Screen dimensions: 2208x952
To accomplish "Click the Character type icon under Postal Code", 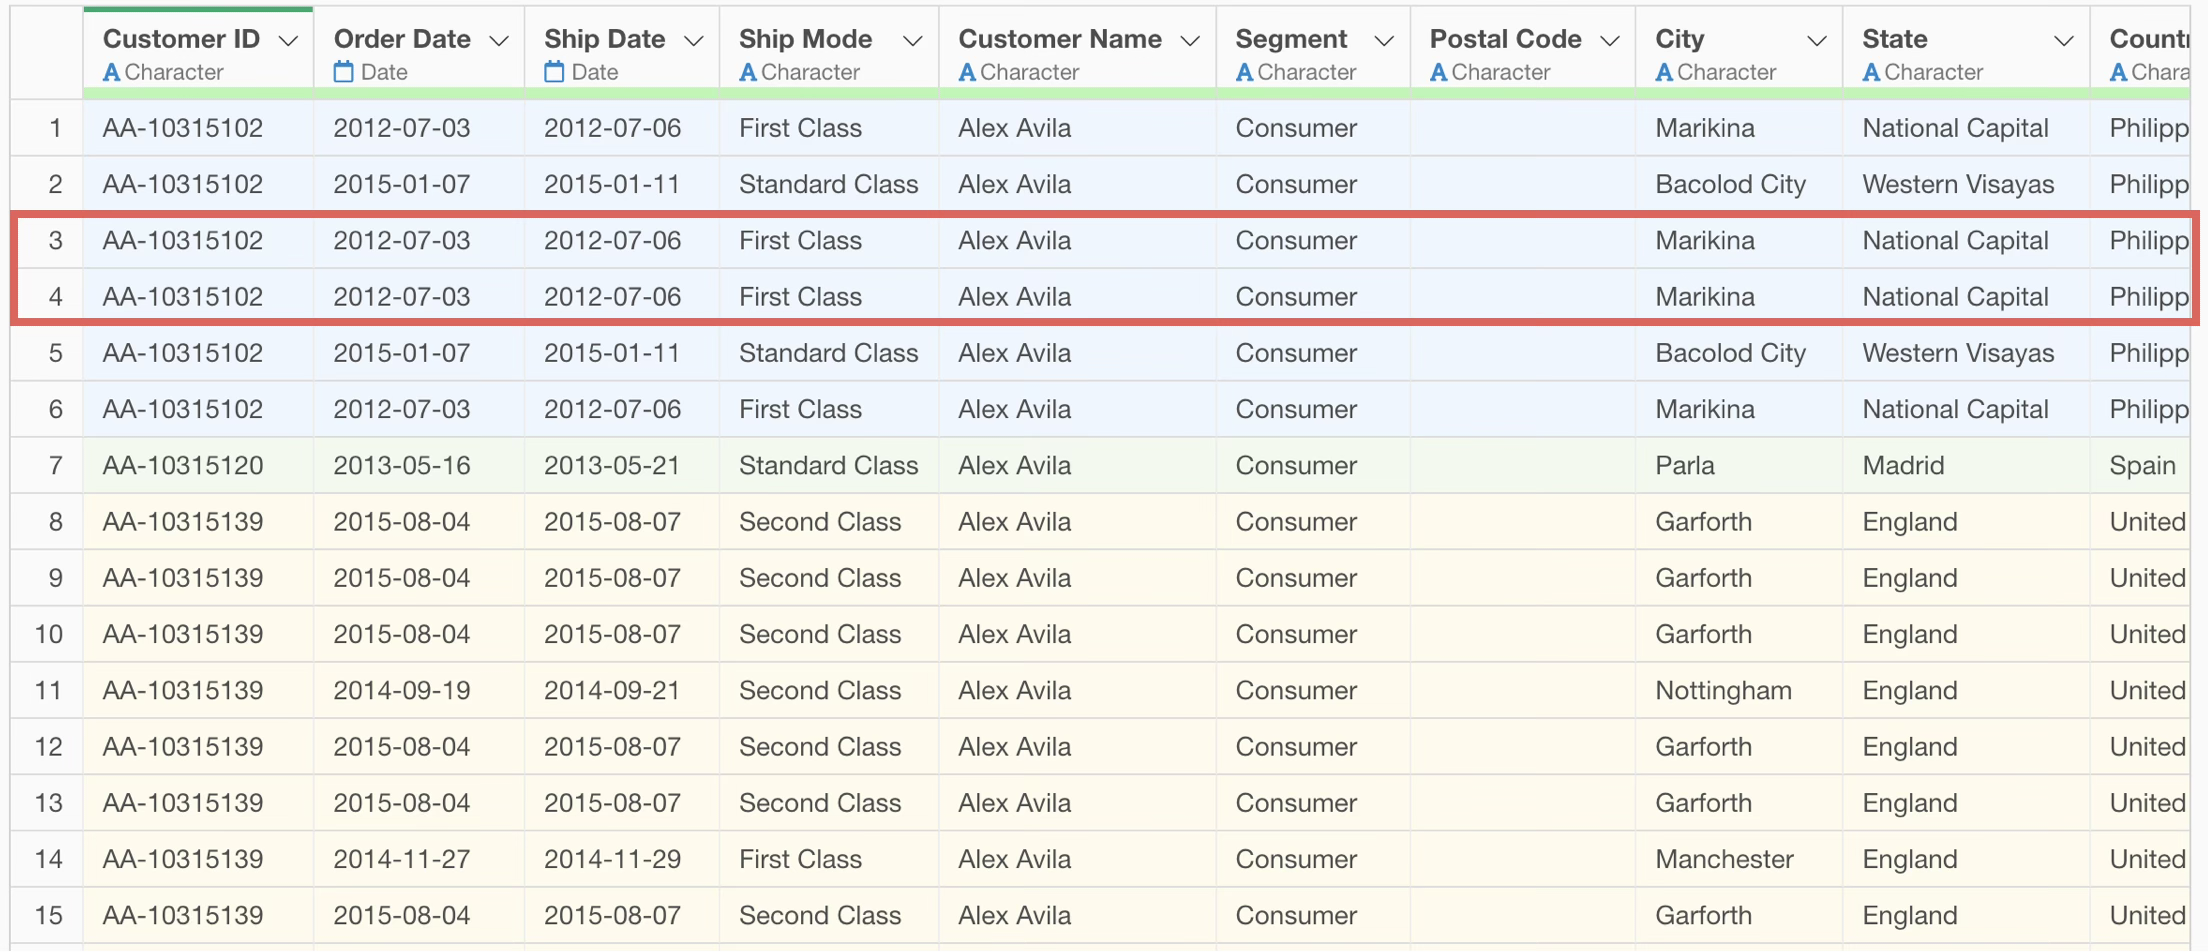I will coord(1438,72).
